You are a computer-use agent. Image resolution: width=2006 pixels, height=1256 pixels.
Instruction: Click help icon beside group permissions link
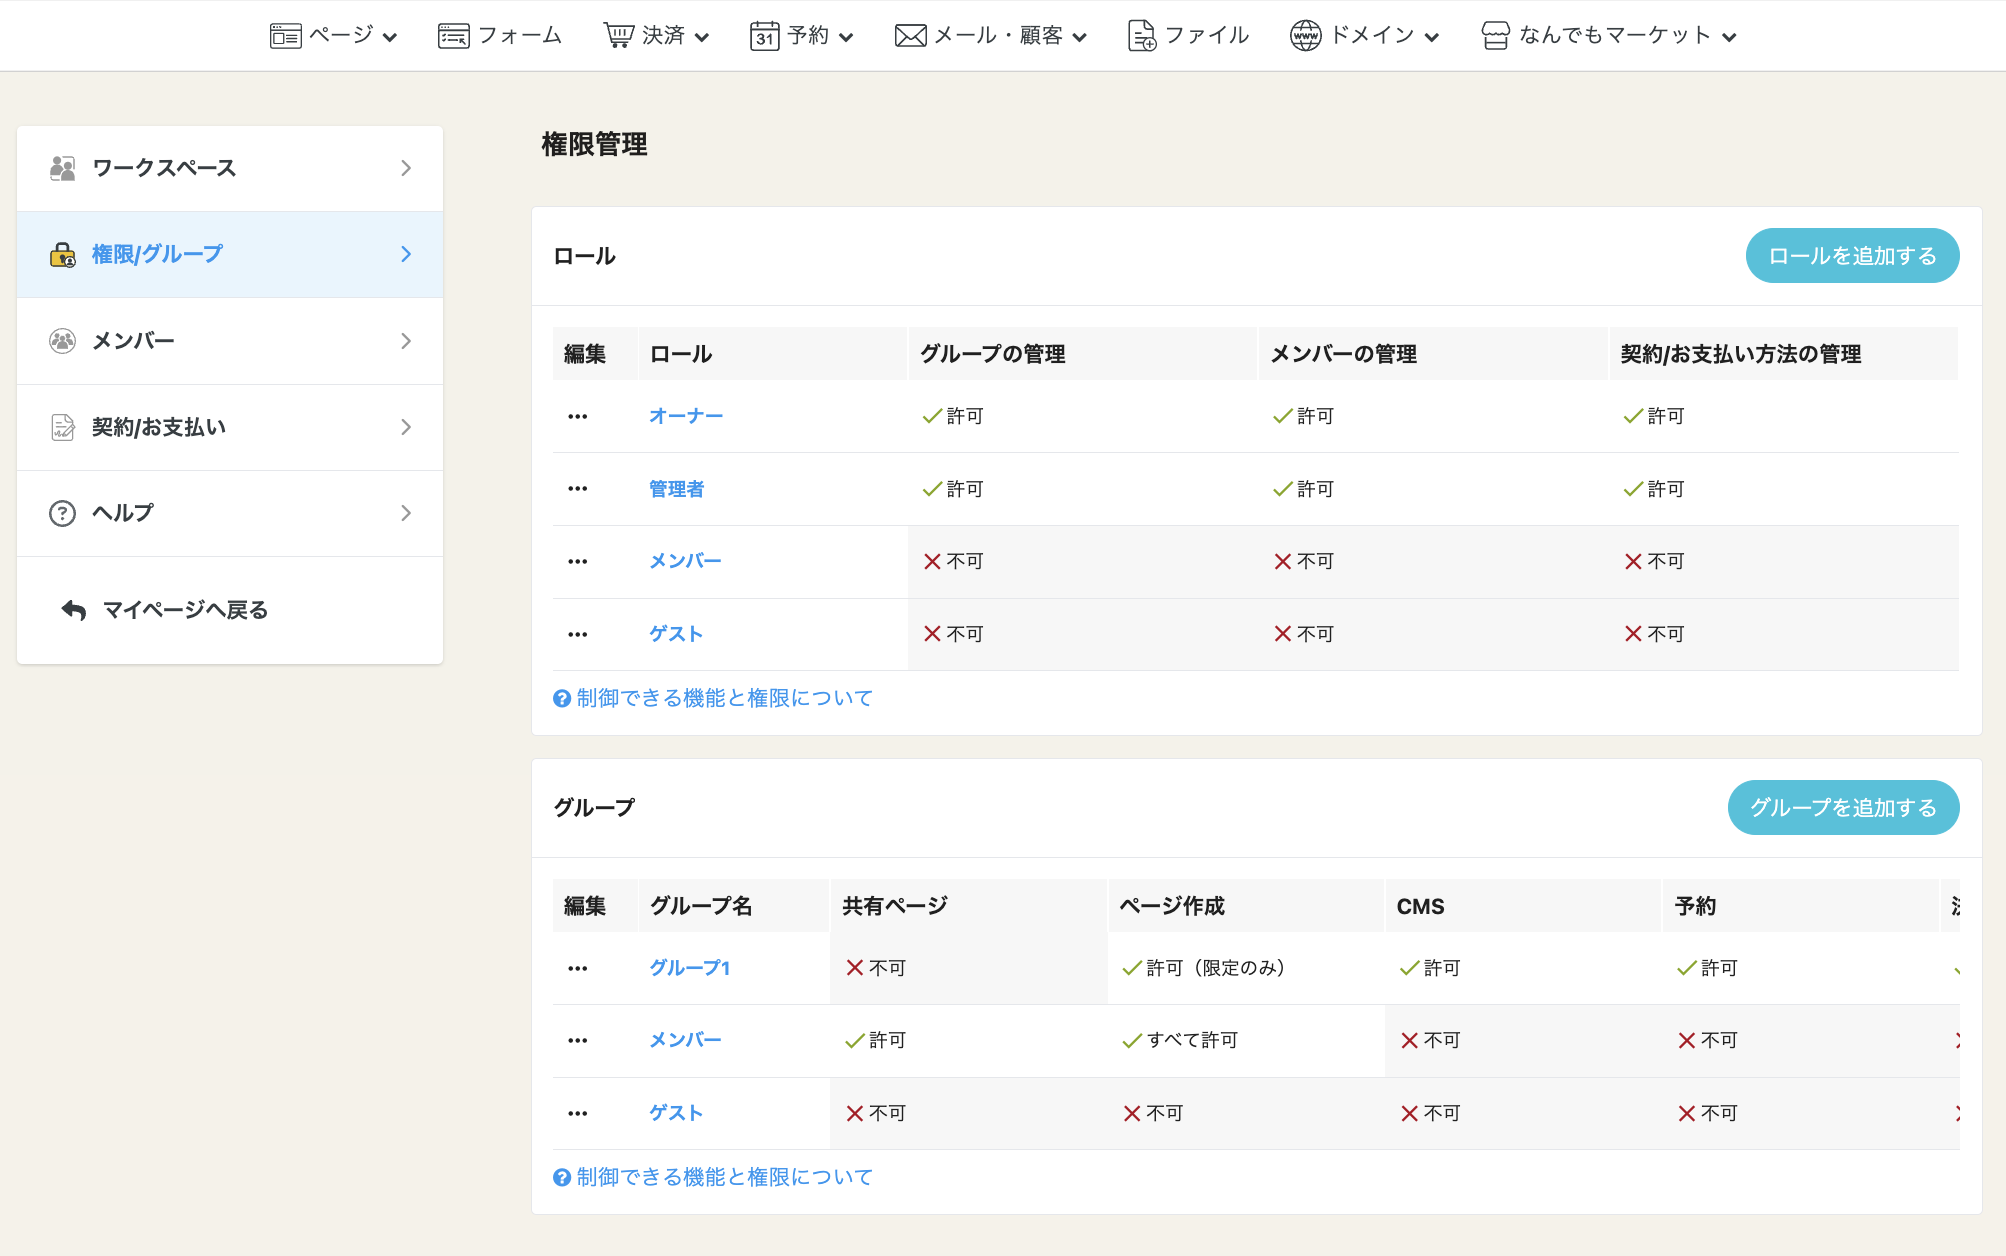click(562, 1177)
